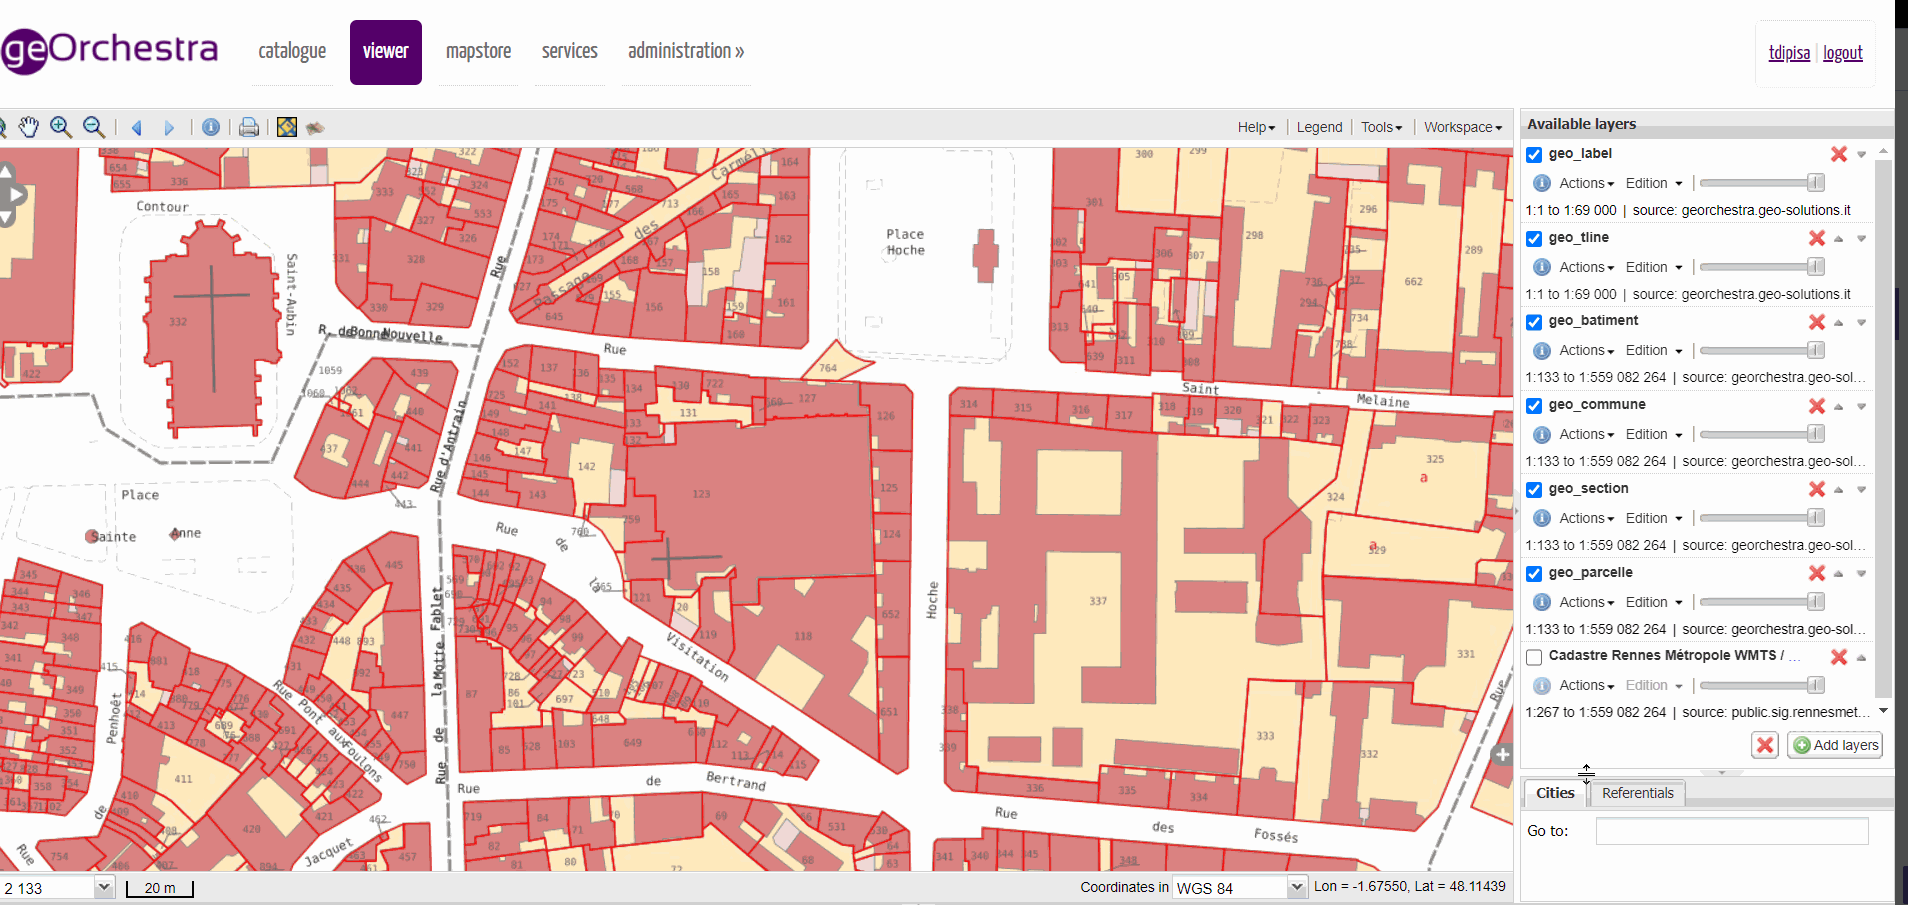Go back to previous map extent
1908x905 pixels.
(137, 128)
